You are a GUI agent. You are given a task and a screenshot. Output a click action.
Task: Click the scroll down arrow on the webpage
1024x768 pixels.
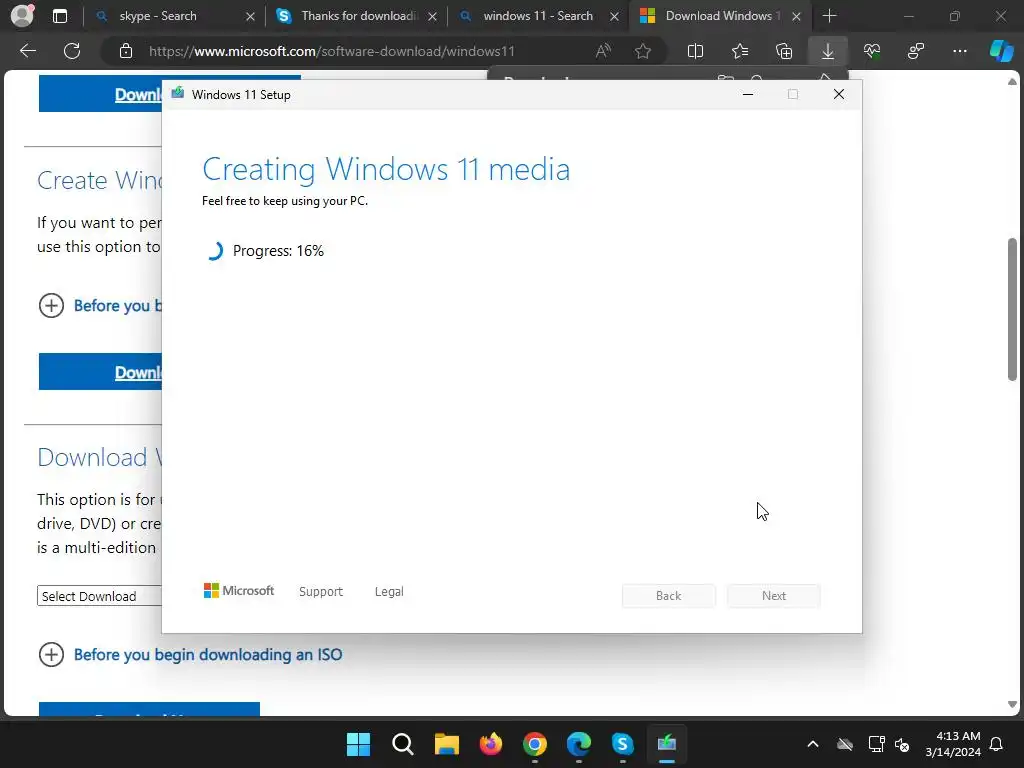tap(1012, 704)
